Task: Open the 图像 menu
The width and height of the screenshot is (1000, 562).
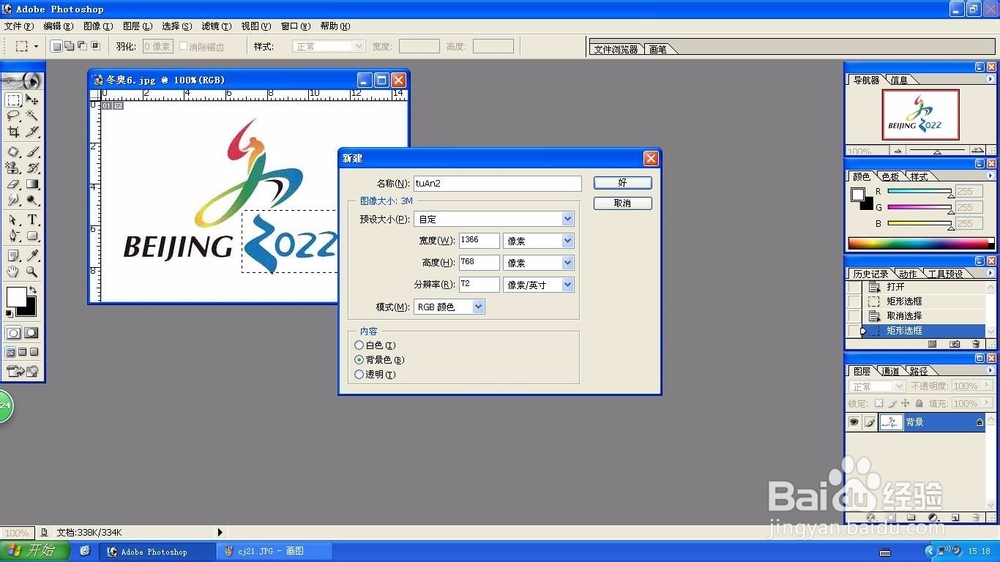Action: coord(98,26)
